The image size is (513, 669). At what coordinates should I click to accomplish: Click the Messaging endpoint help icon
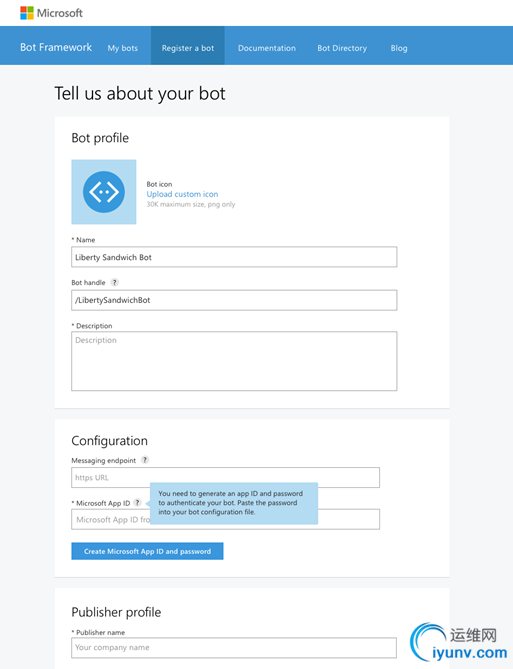tap(145, 460)
